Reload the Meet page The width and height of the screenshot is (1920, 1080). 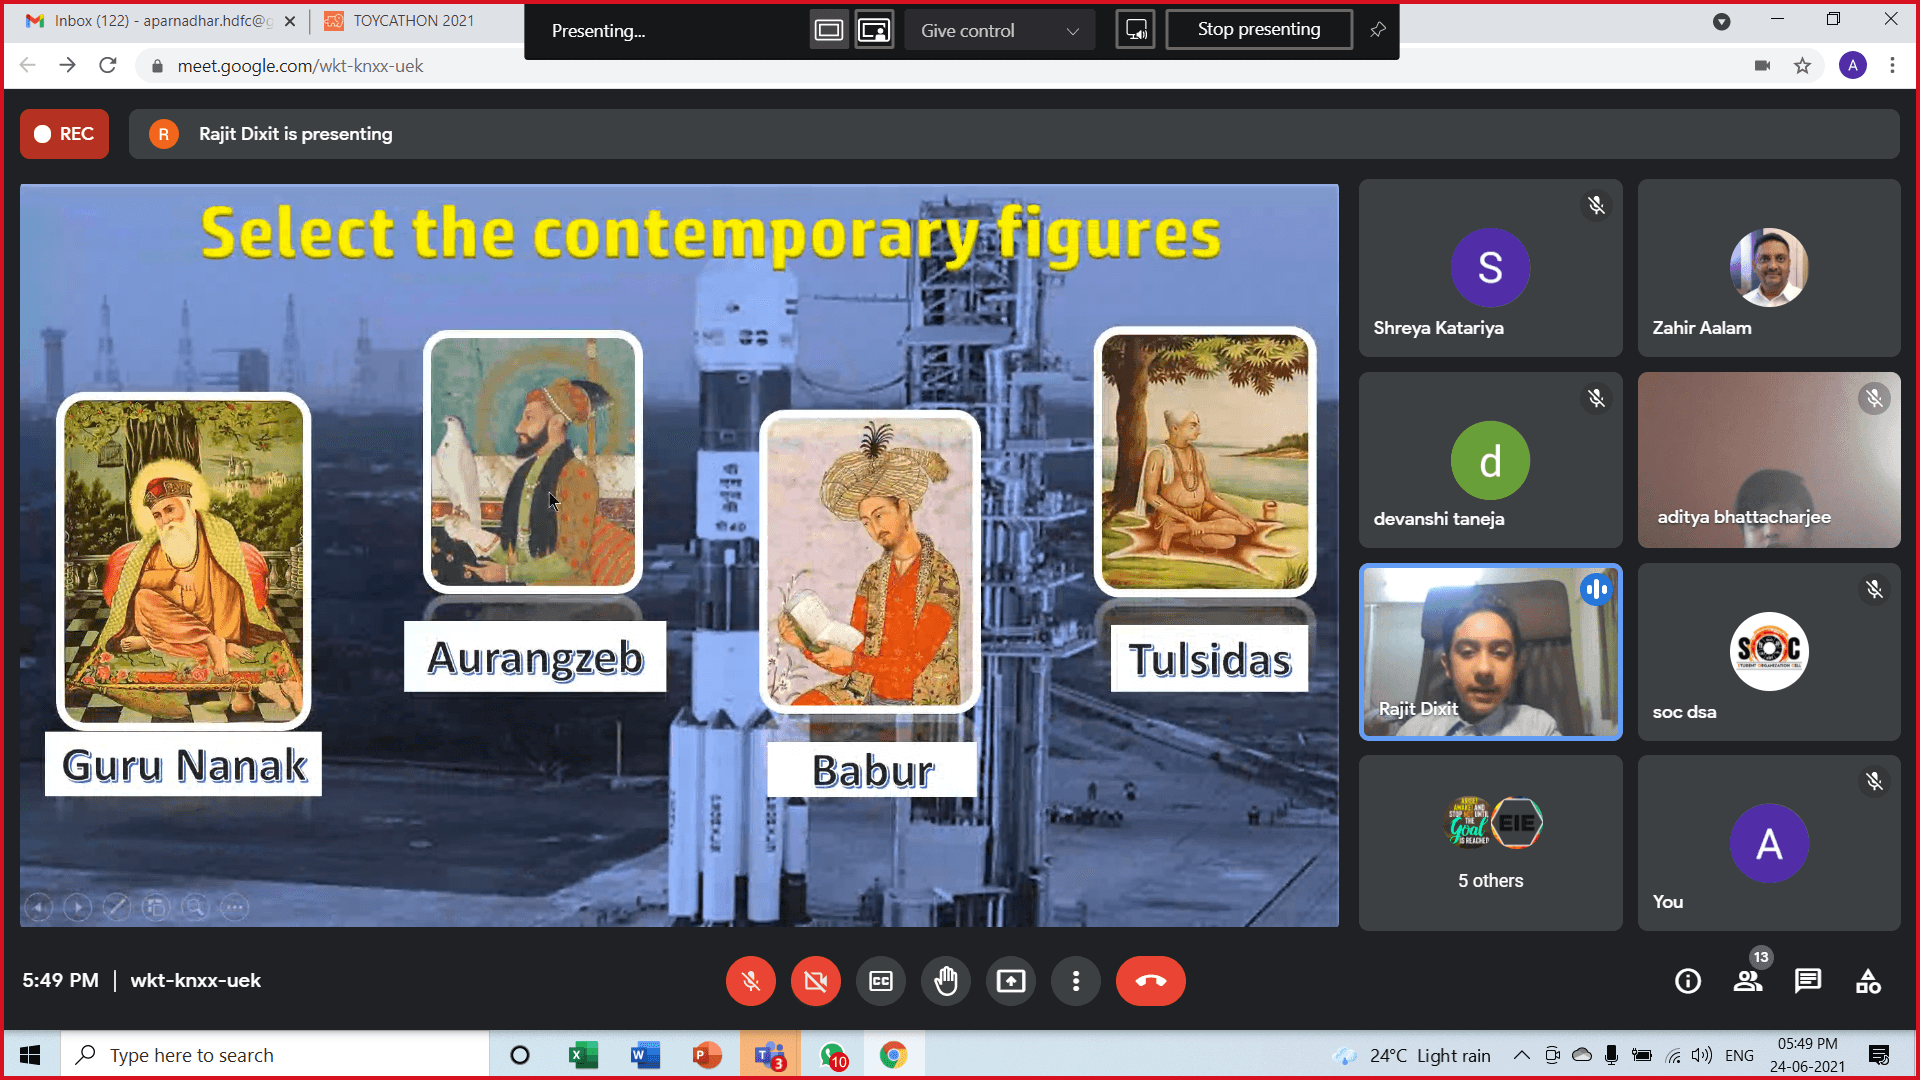coord(108,66)
